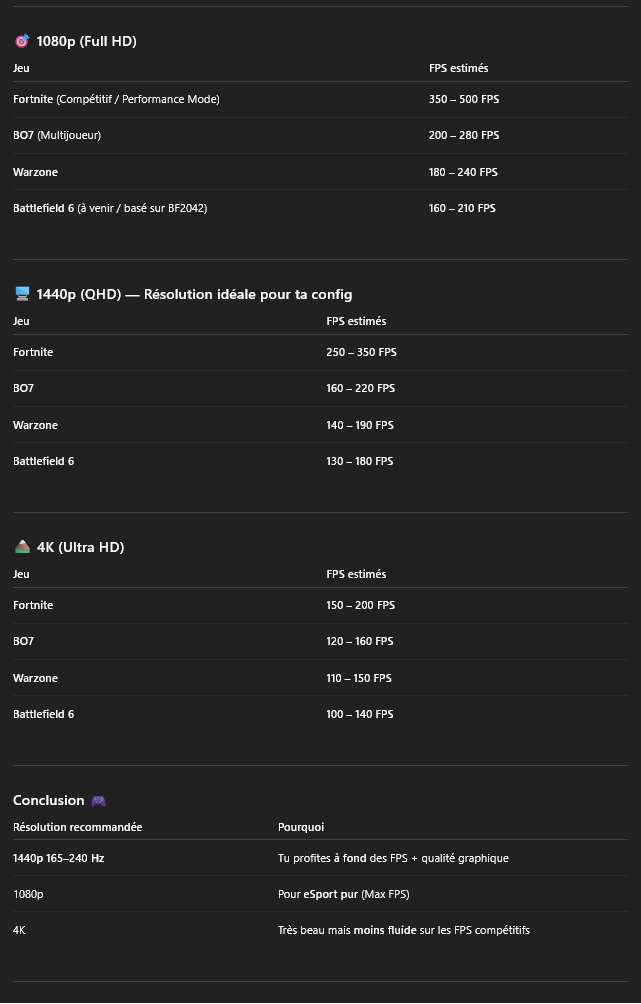Click the Résolution recommandée column header
Screen dimensions: 641x1004
click(x=77, y=827)
